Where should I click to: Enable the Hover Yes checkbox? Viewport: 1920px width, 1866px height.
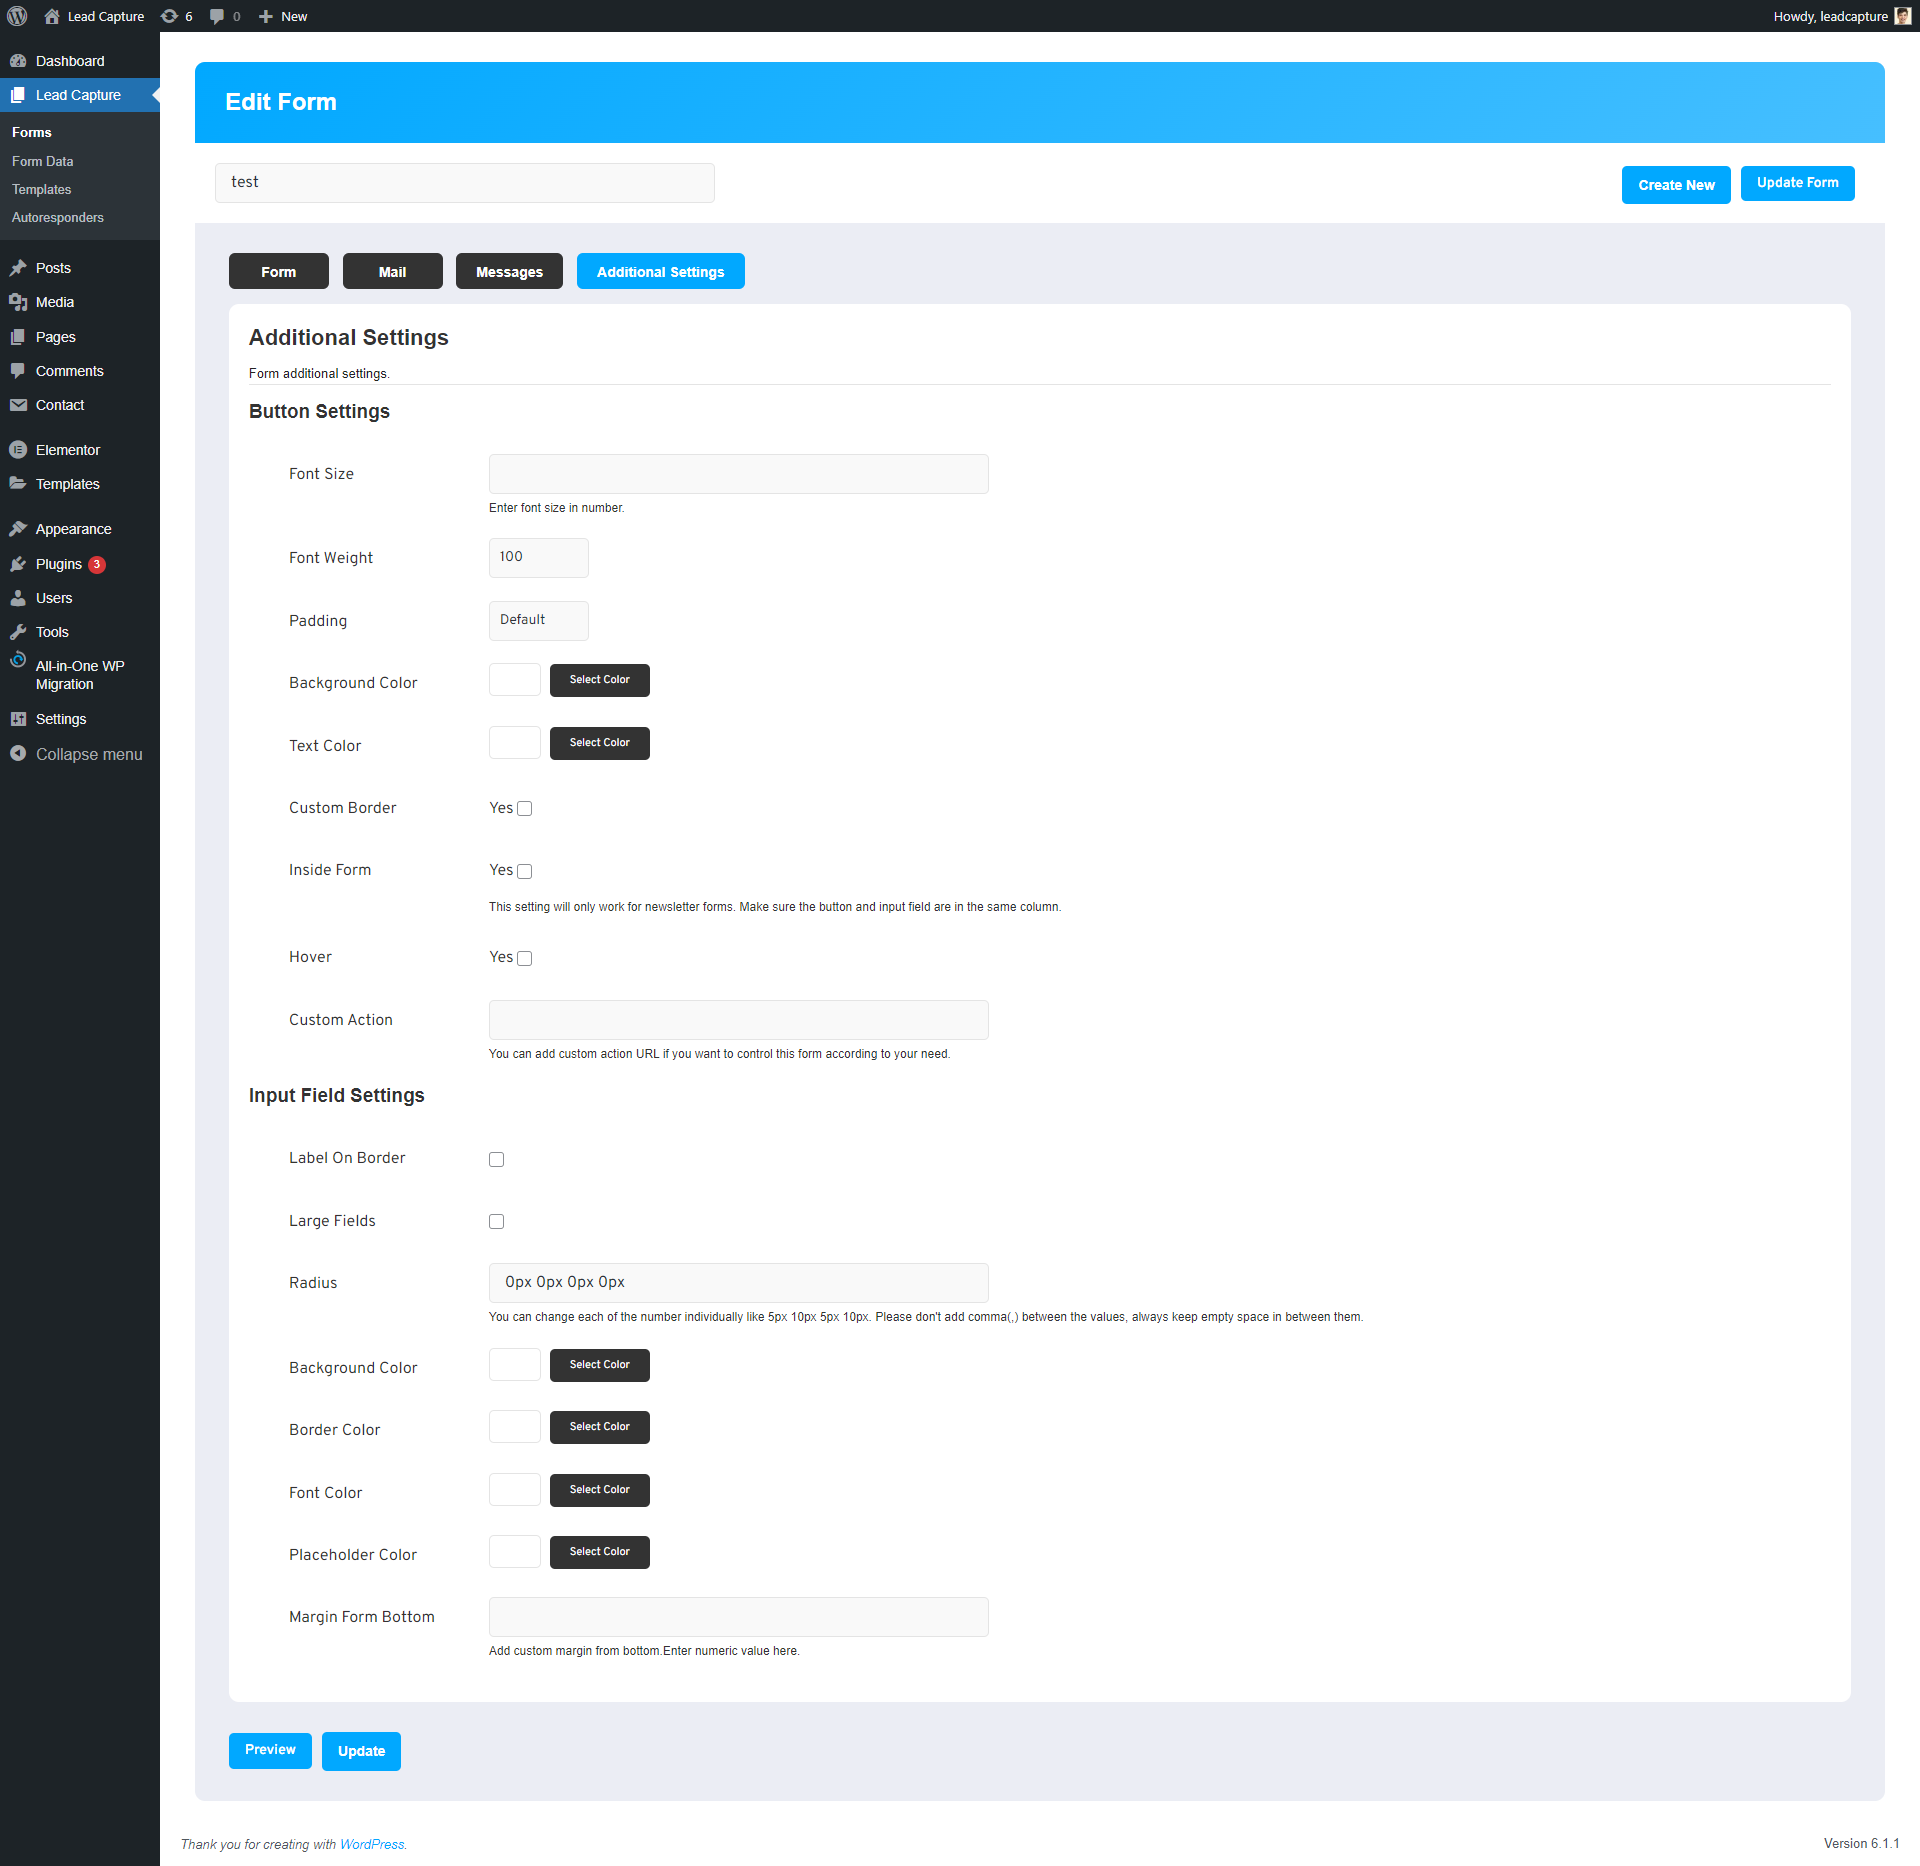[524, 958]
